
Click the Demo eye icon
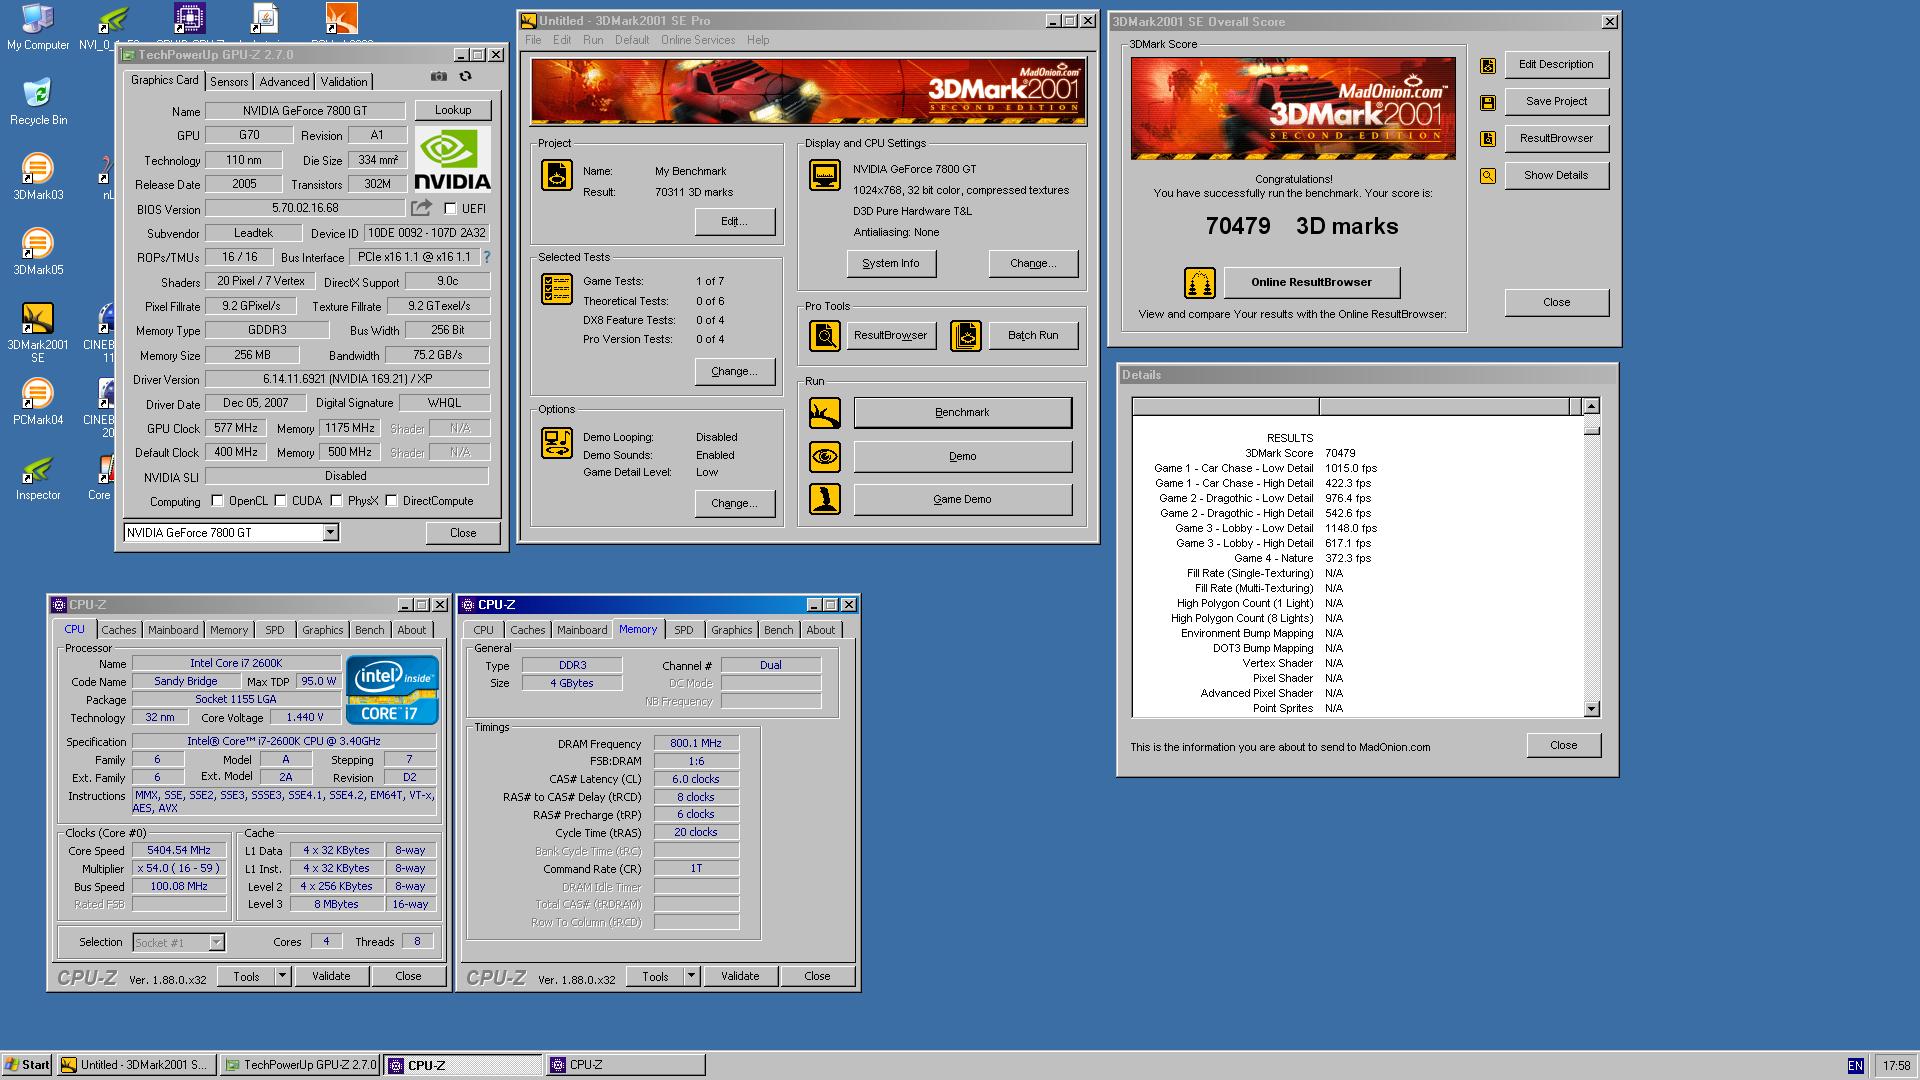tap(825, 457)
